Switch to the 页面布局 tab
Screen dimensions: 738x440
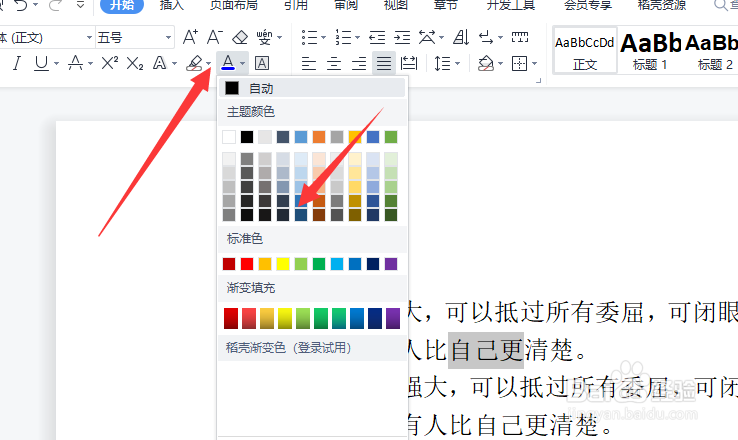click(233, 5)
